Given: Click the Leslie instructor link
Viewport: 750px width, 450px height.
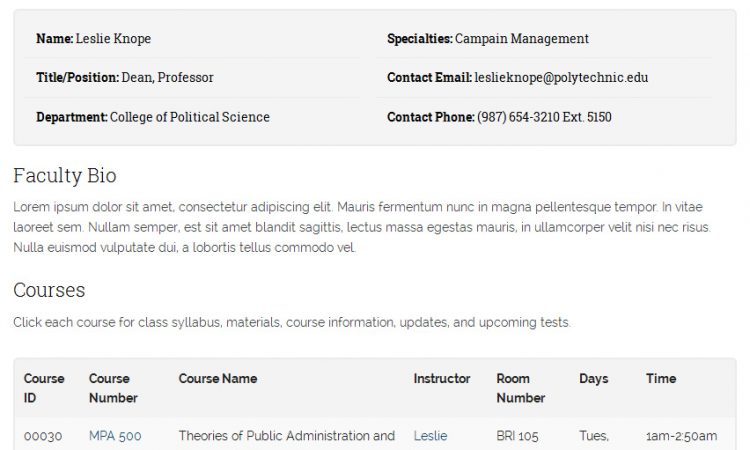Looking at the screenshot, I should coord(430,436).
